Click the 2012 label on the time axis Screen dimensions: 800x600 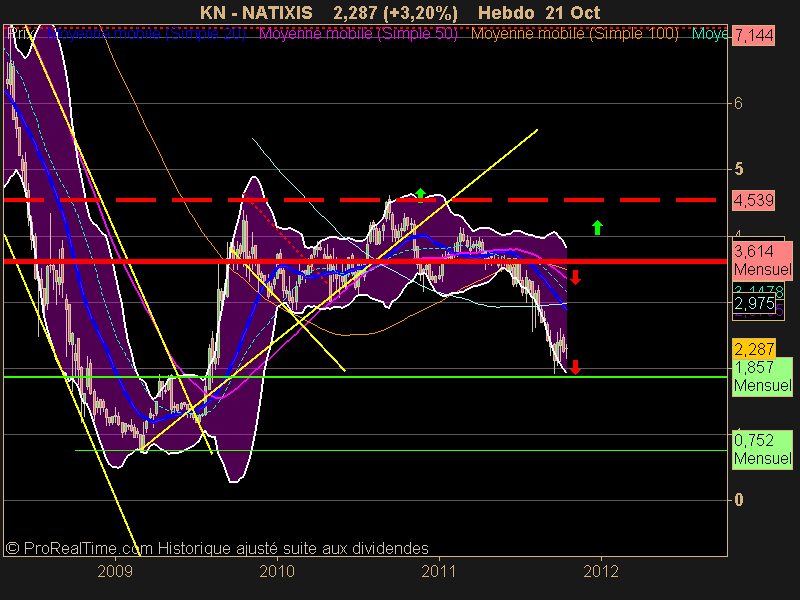pos(601,571)
